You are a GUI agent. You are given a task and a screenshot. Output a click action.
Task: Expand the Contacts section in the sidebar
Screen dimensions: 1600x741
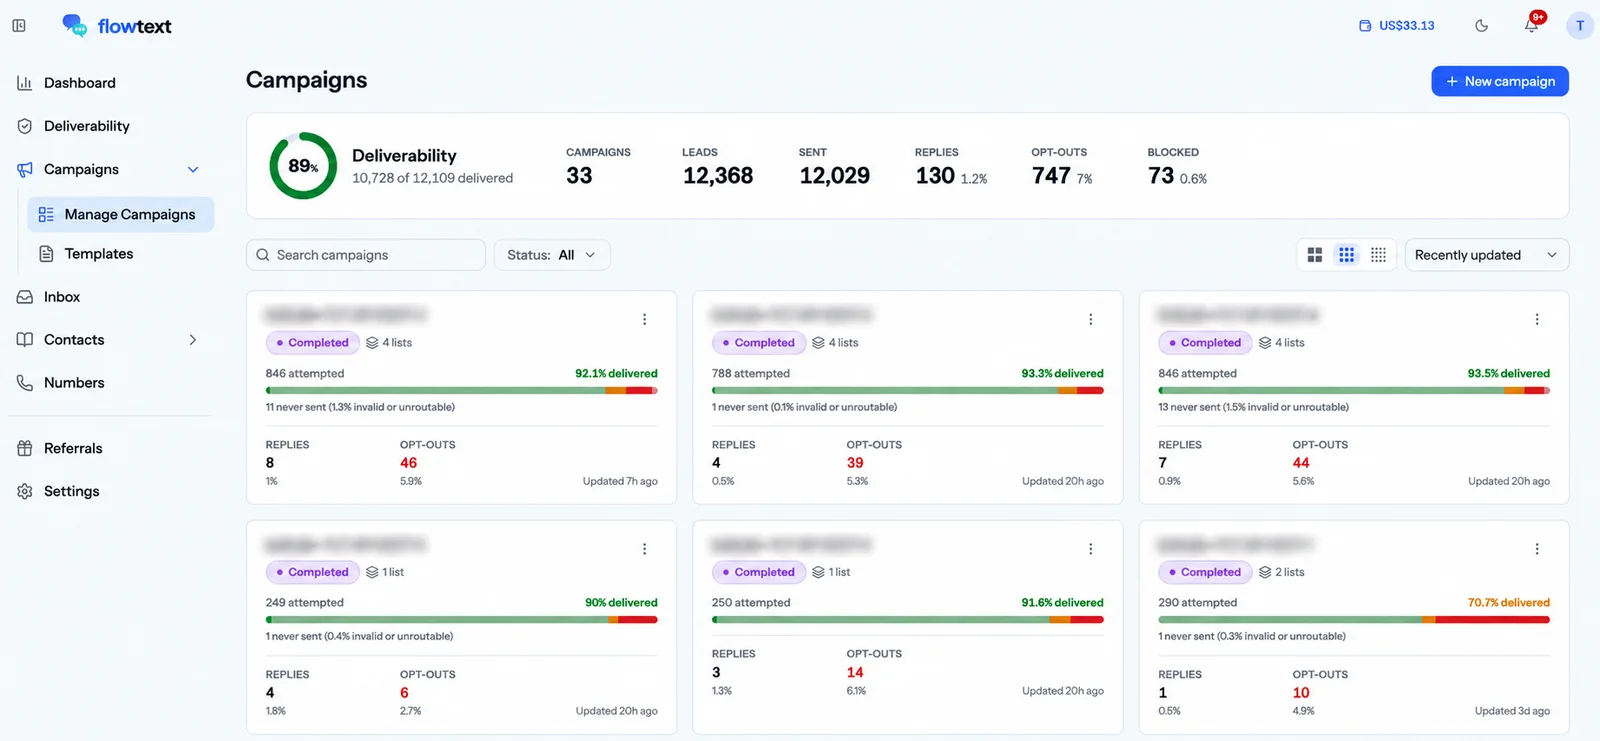tap(193, 340)
